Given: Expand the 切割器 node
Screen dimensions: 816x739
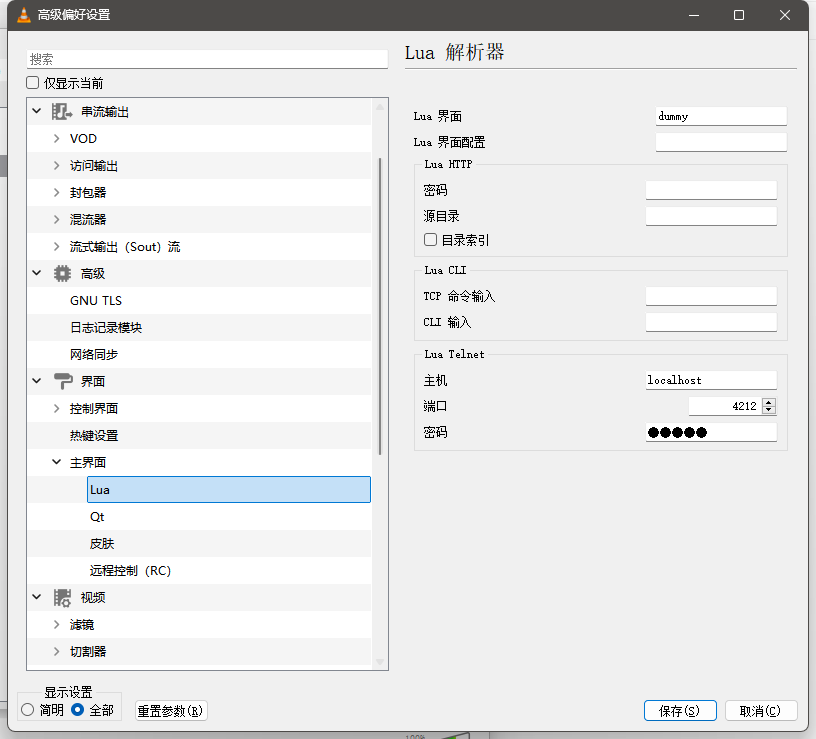Looking at the screenshot, I should (x=57, y=651).
